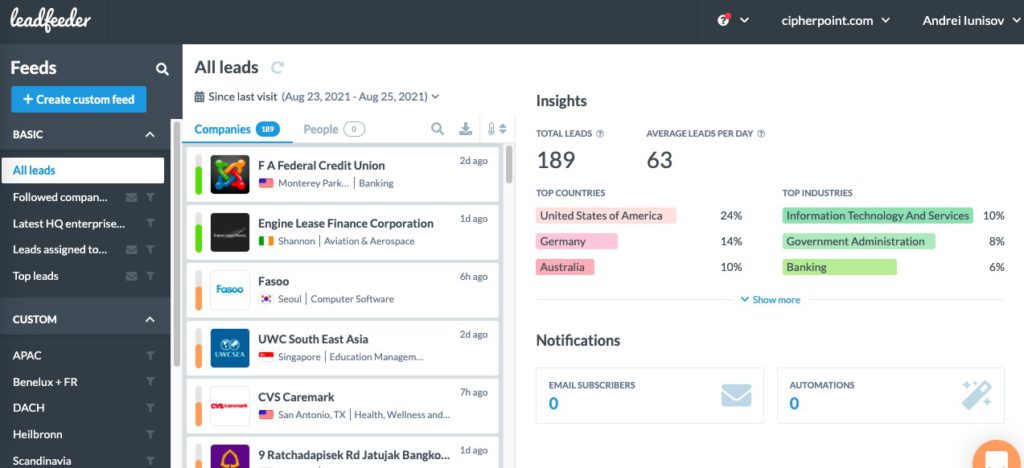The width and height of the screenshot is (1024, 468).
Task: Open UWC South East Asia lead
Action: coord(343,348)
